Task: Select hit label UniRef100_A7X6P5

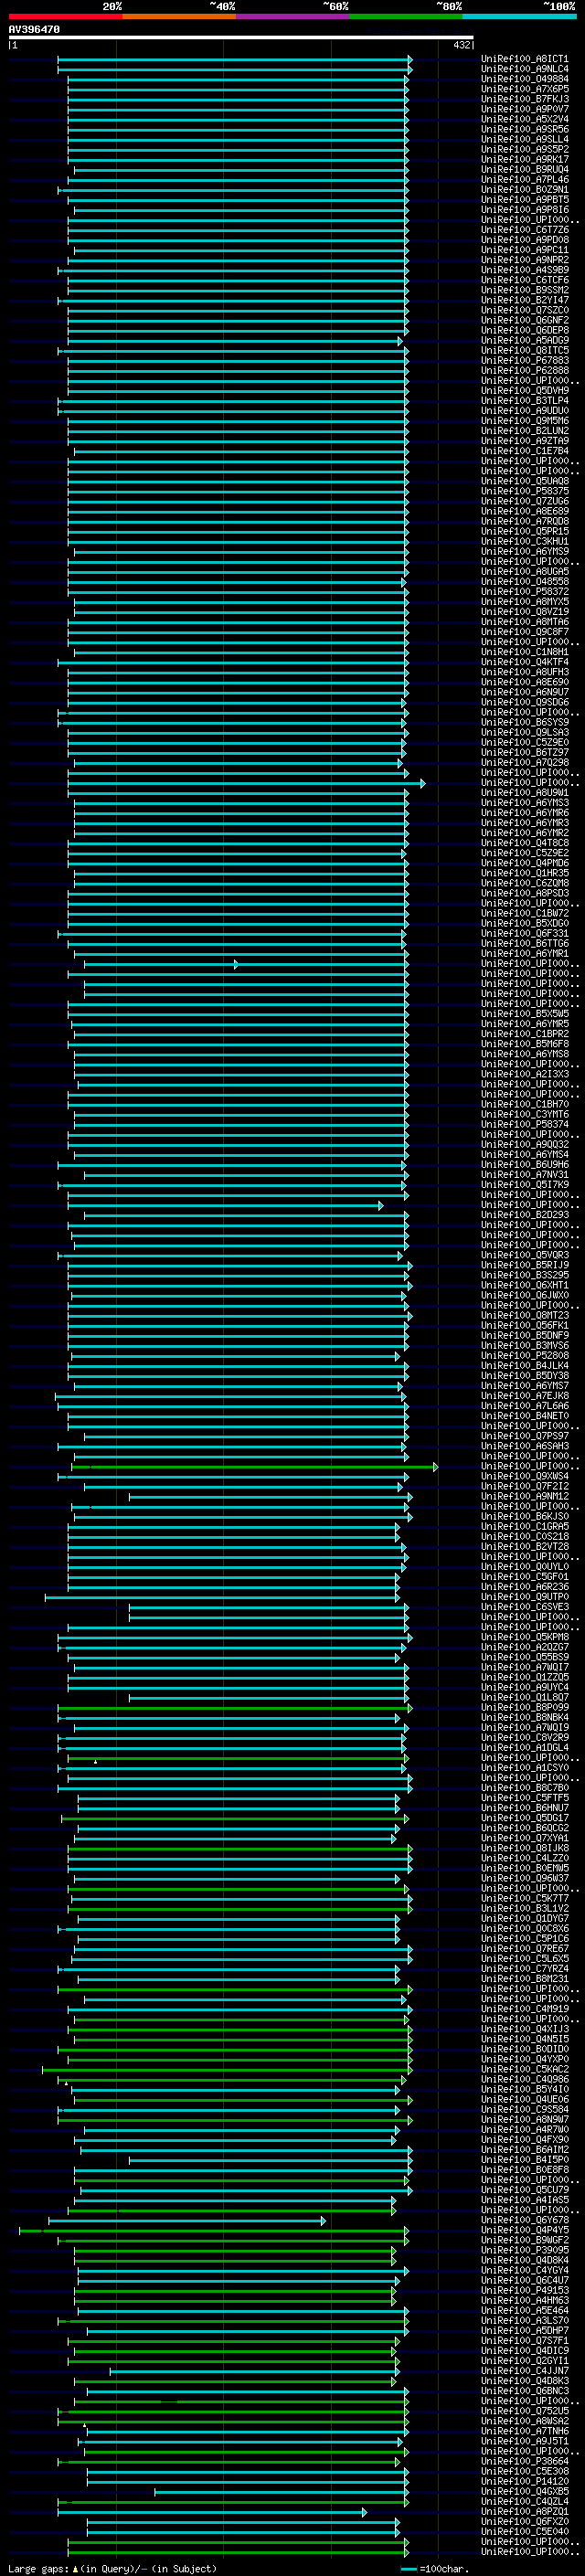Action: (x=525, y=89)
